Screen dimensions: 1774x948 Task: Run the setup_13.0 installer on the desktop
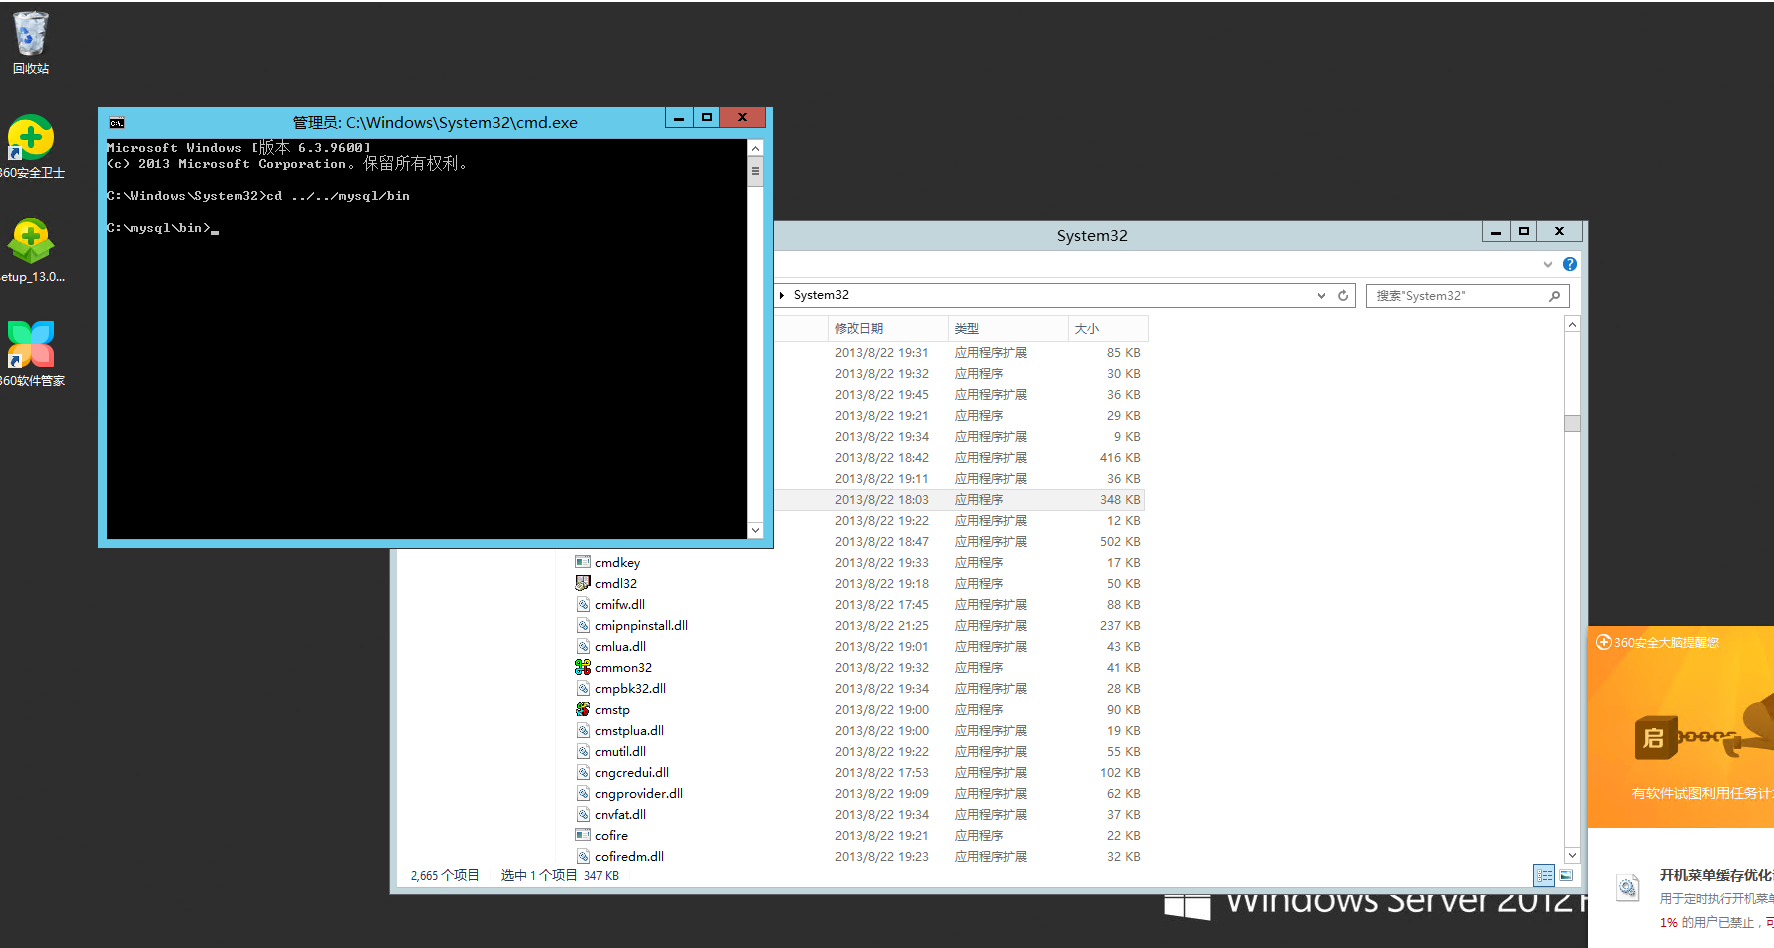click(x=30, y=240)
